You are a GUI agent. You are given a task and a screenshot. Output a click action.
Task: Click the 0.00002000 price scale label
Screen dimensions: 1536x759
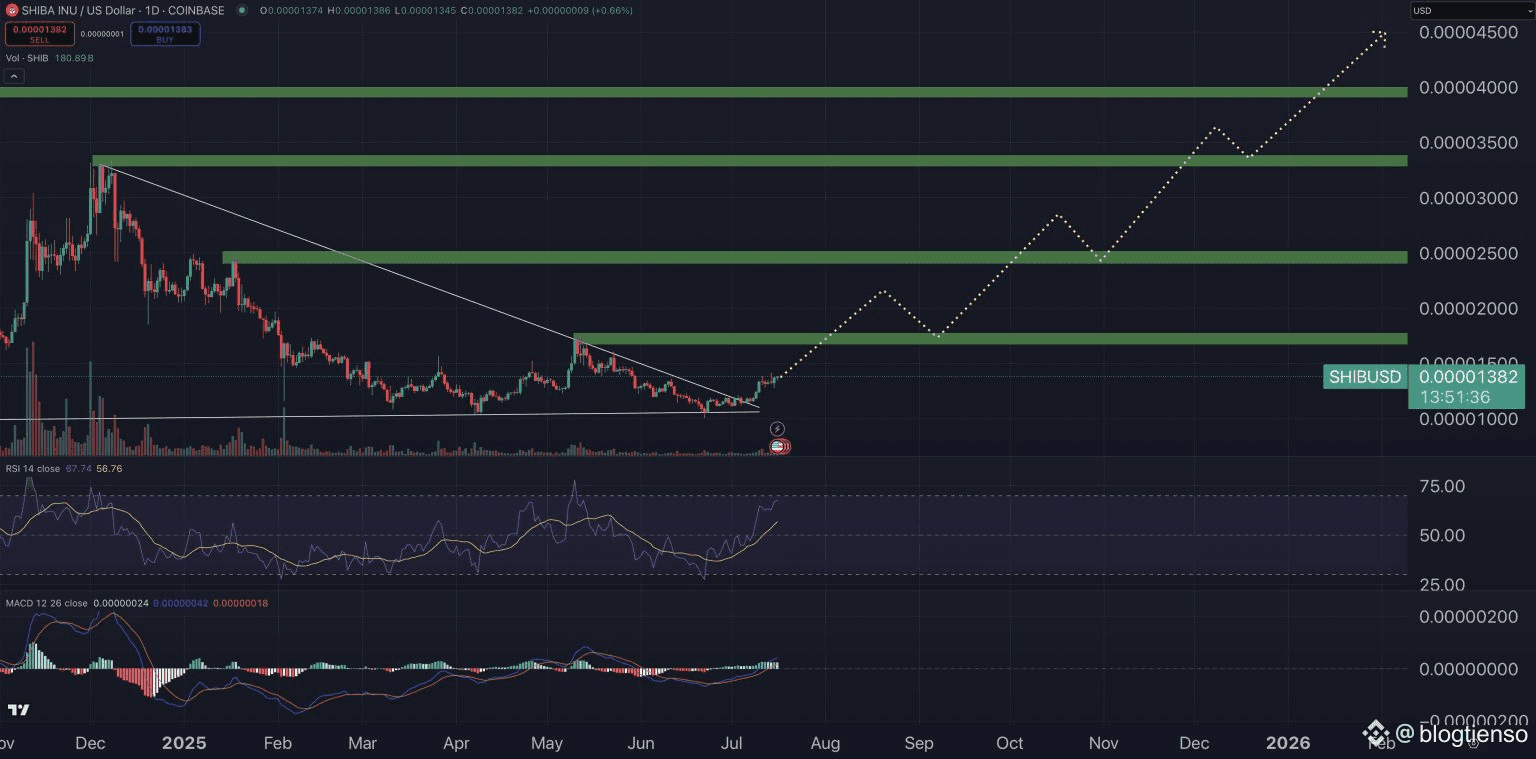pyautogui.click(x=1469, y=308)
